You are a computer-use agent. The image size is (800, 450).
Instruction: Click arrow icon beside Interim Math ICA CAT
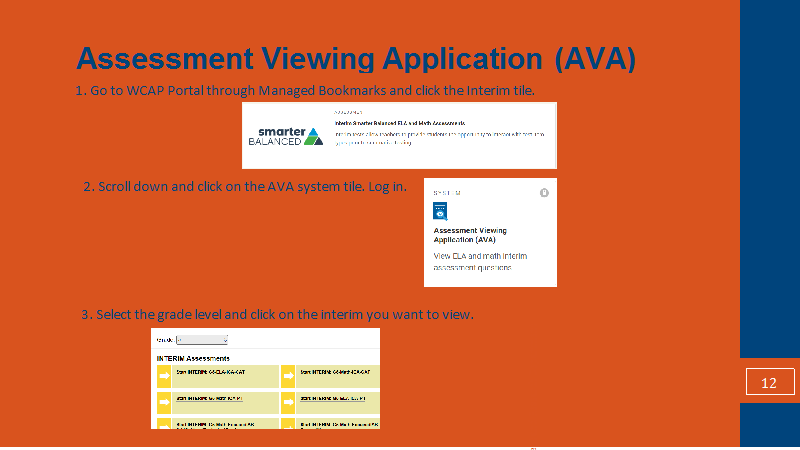coord(288,376)
